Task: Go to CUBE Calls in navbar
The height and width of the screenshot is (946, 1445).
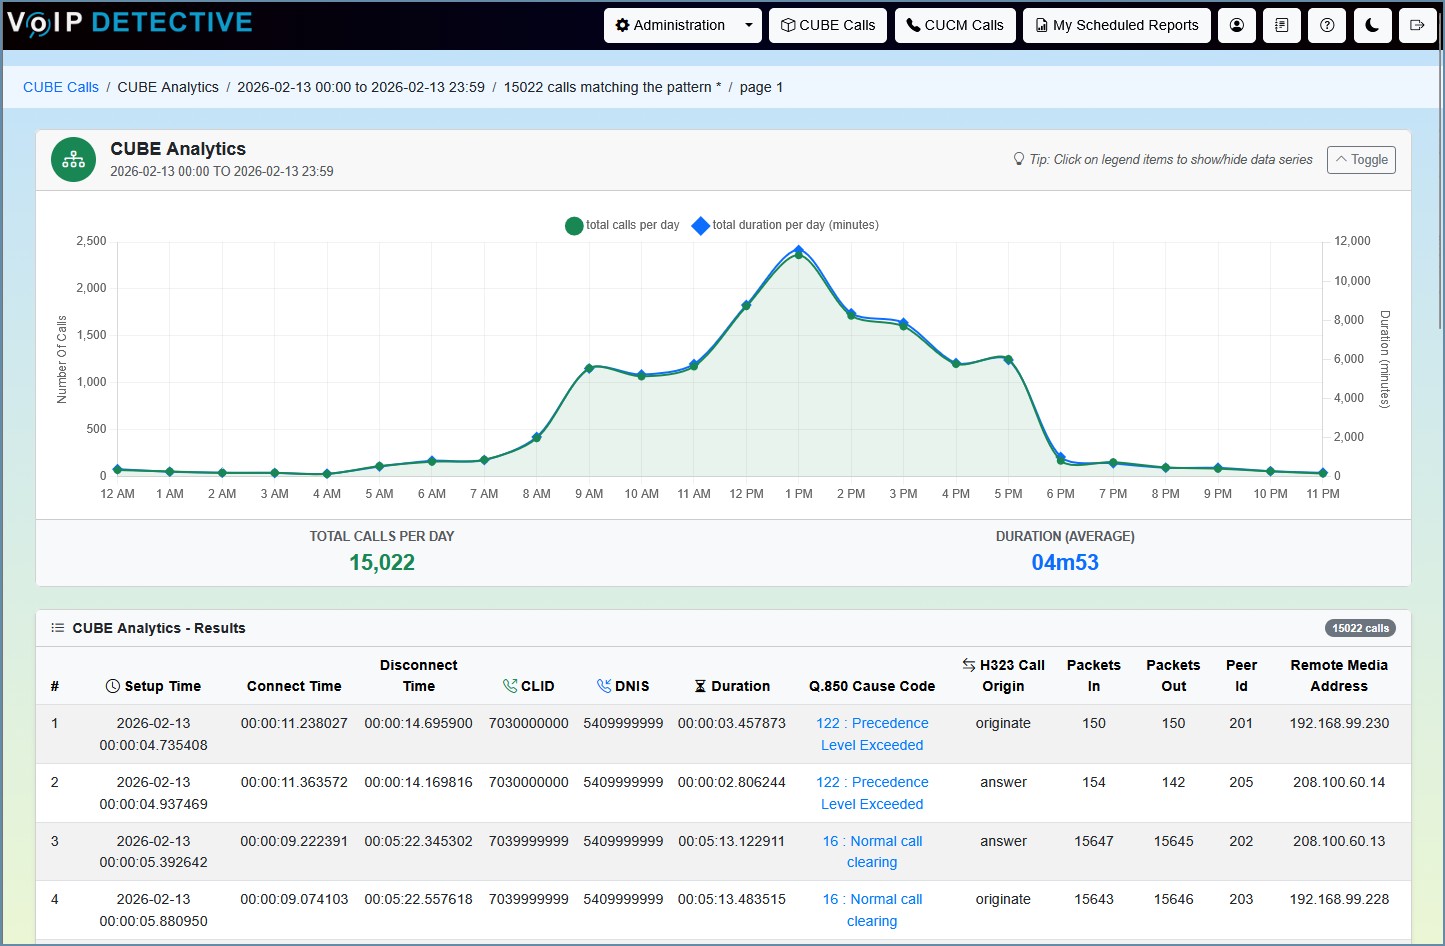Action: point(828,25)
